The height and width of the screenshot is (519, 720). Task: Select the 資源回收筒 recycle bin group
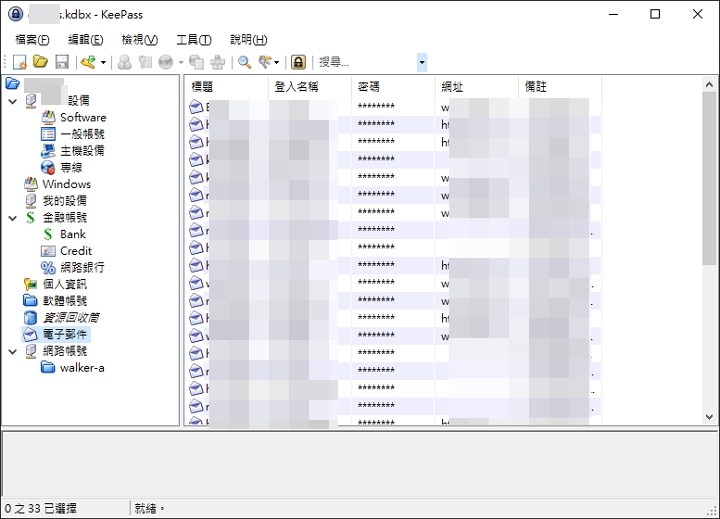(x=71, y=318)
